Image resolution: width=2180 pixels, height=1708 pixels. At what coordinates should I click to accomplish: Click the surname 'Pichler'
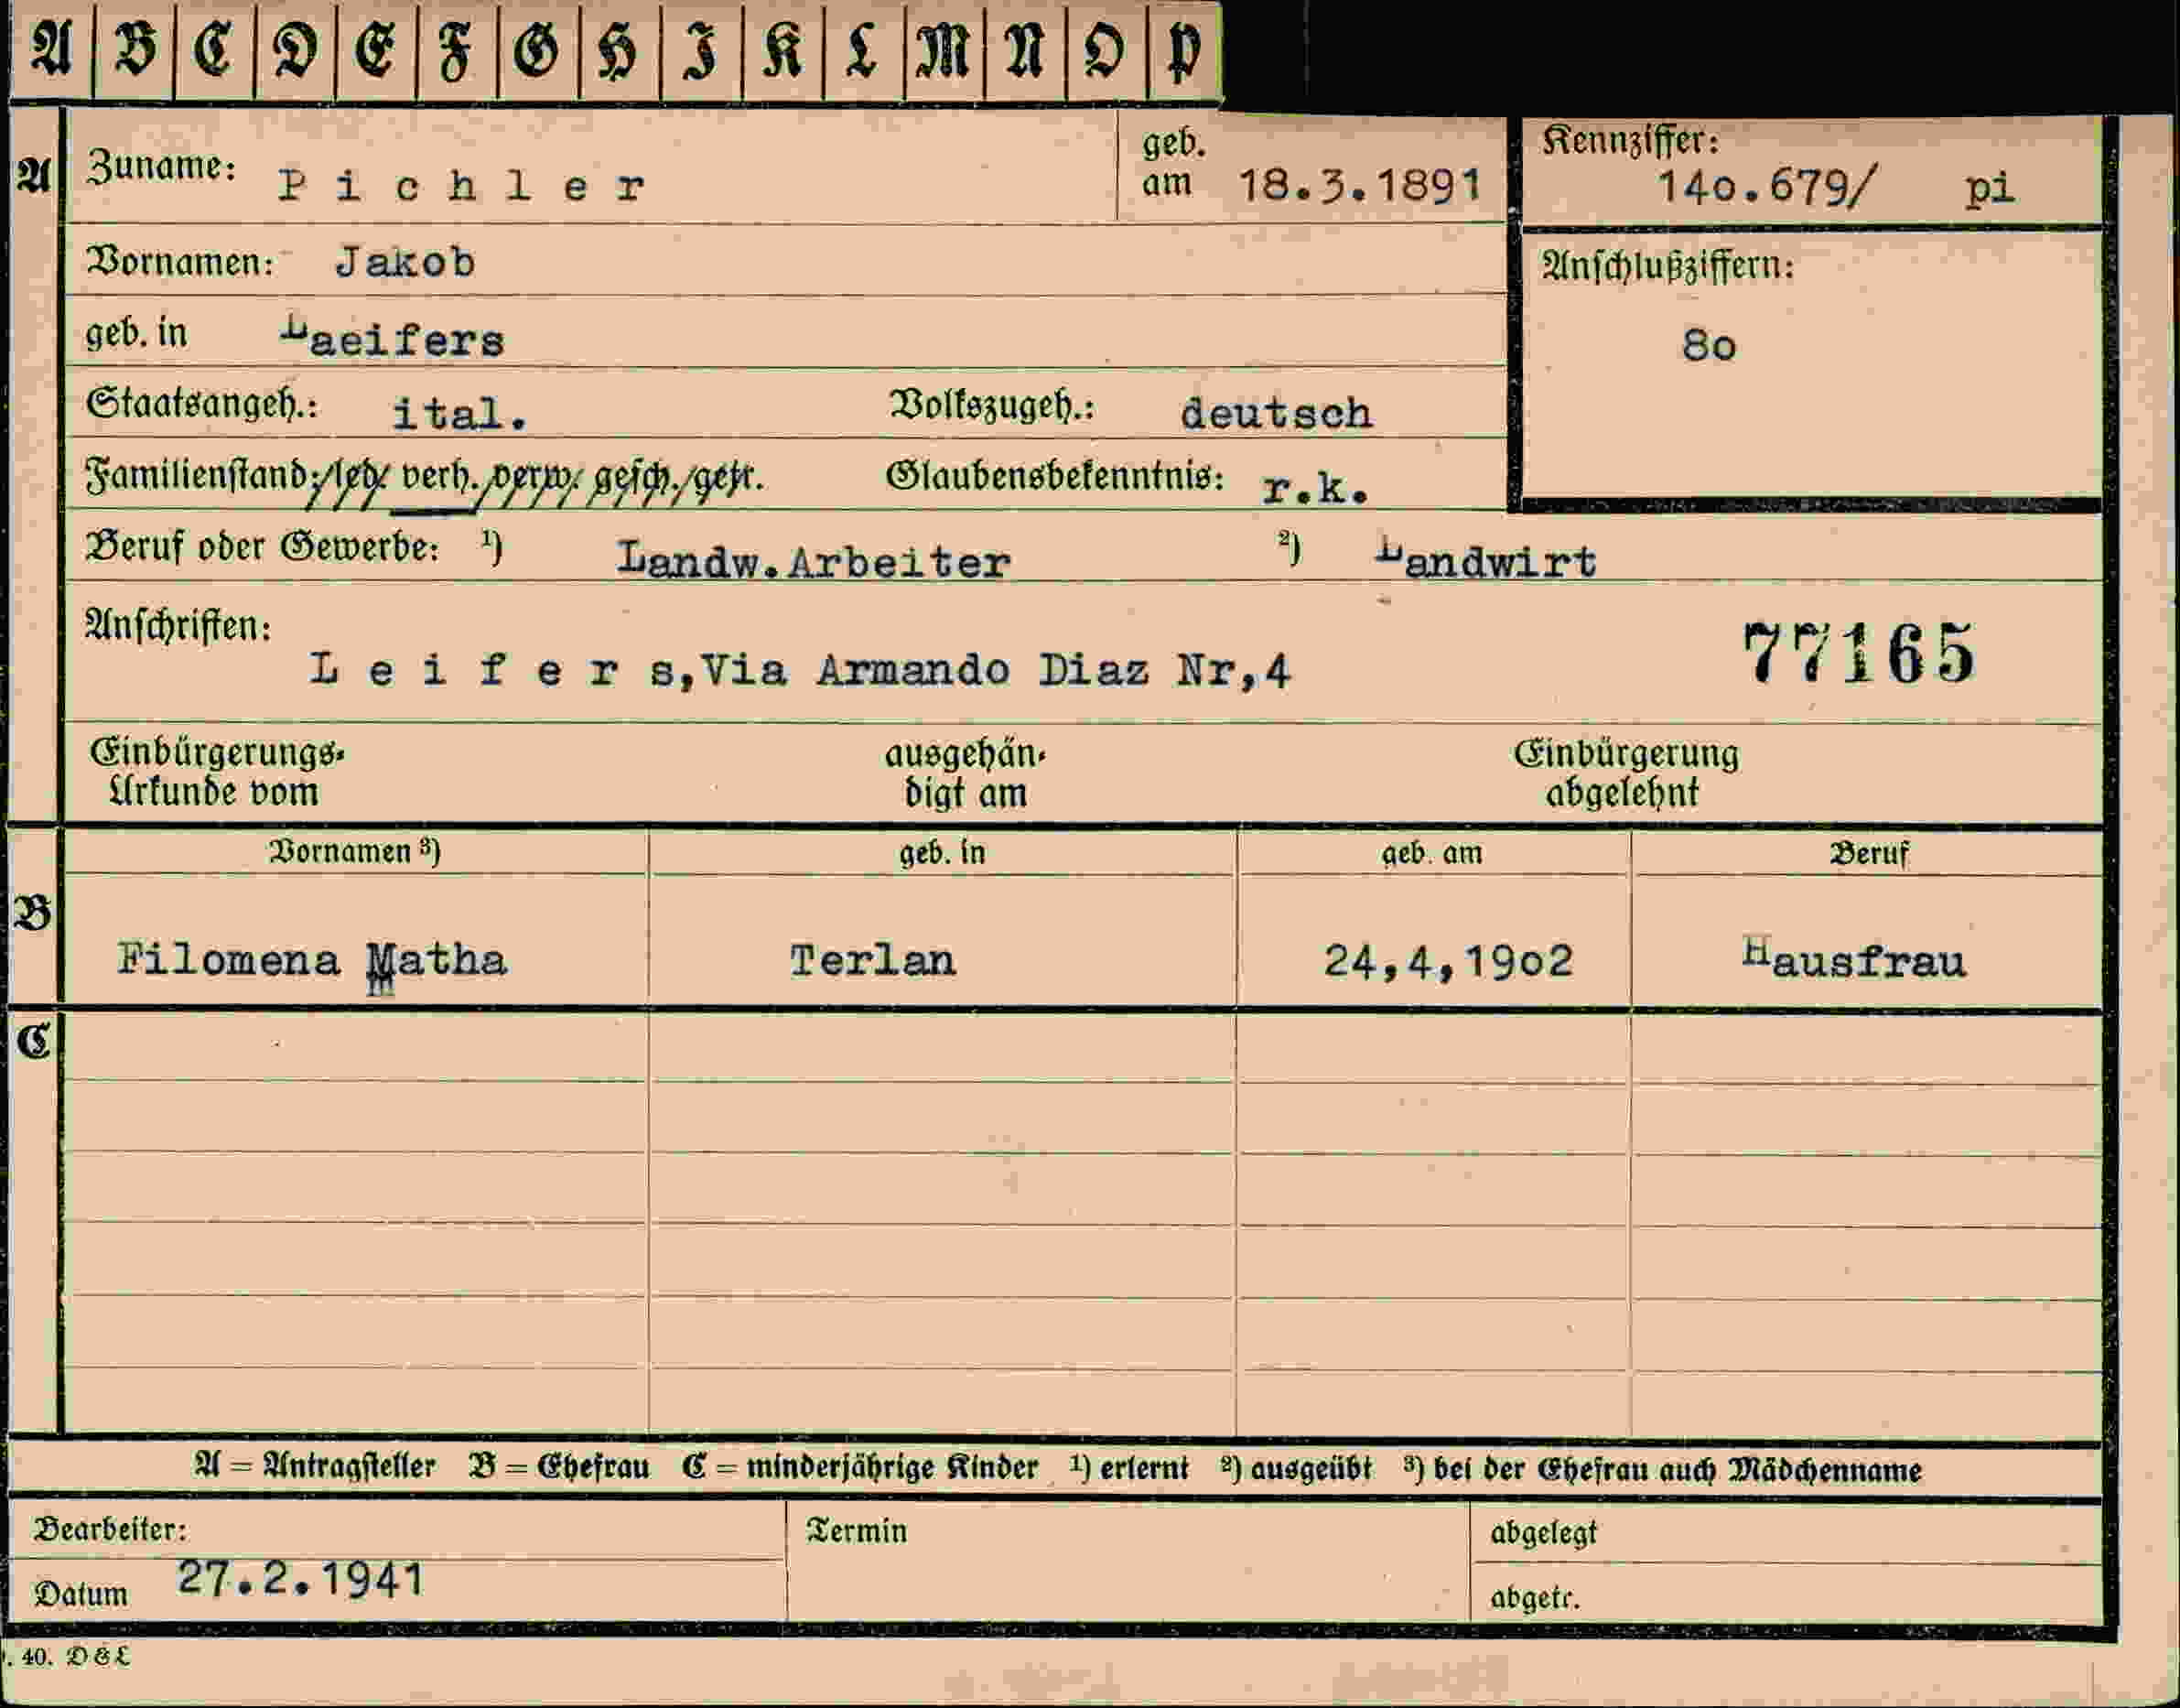462,187
